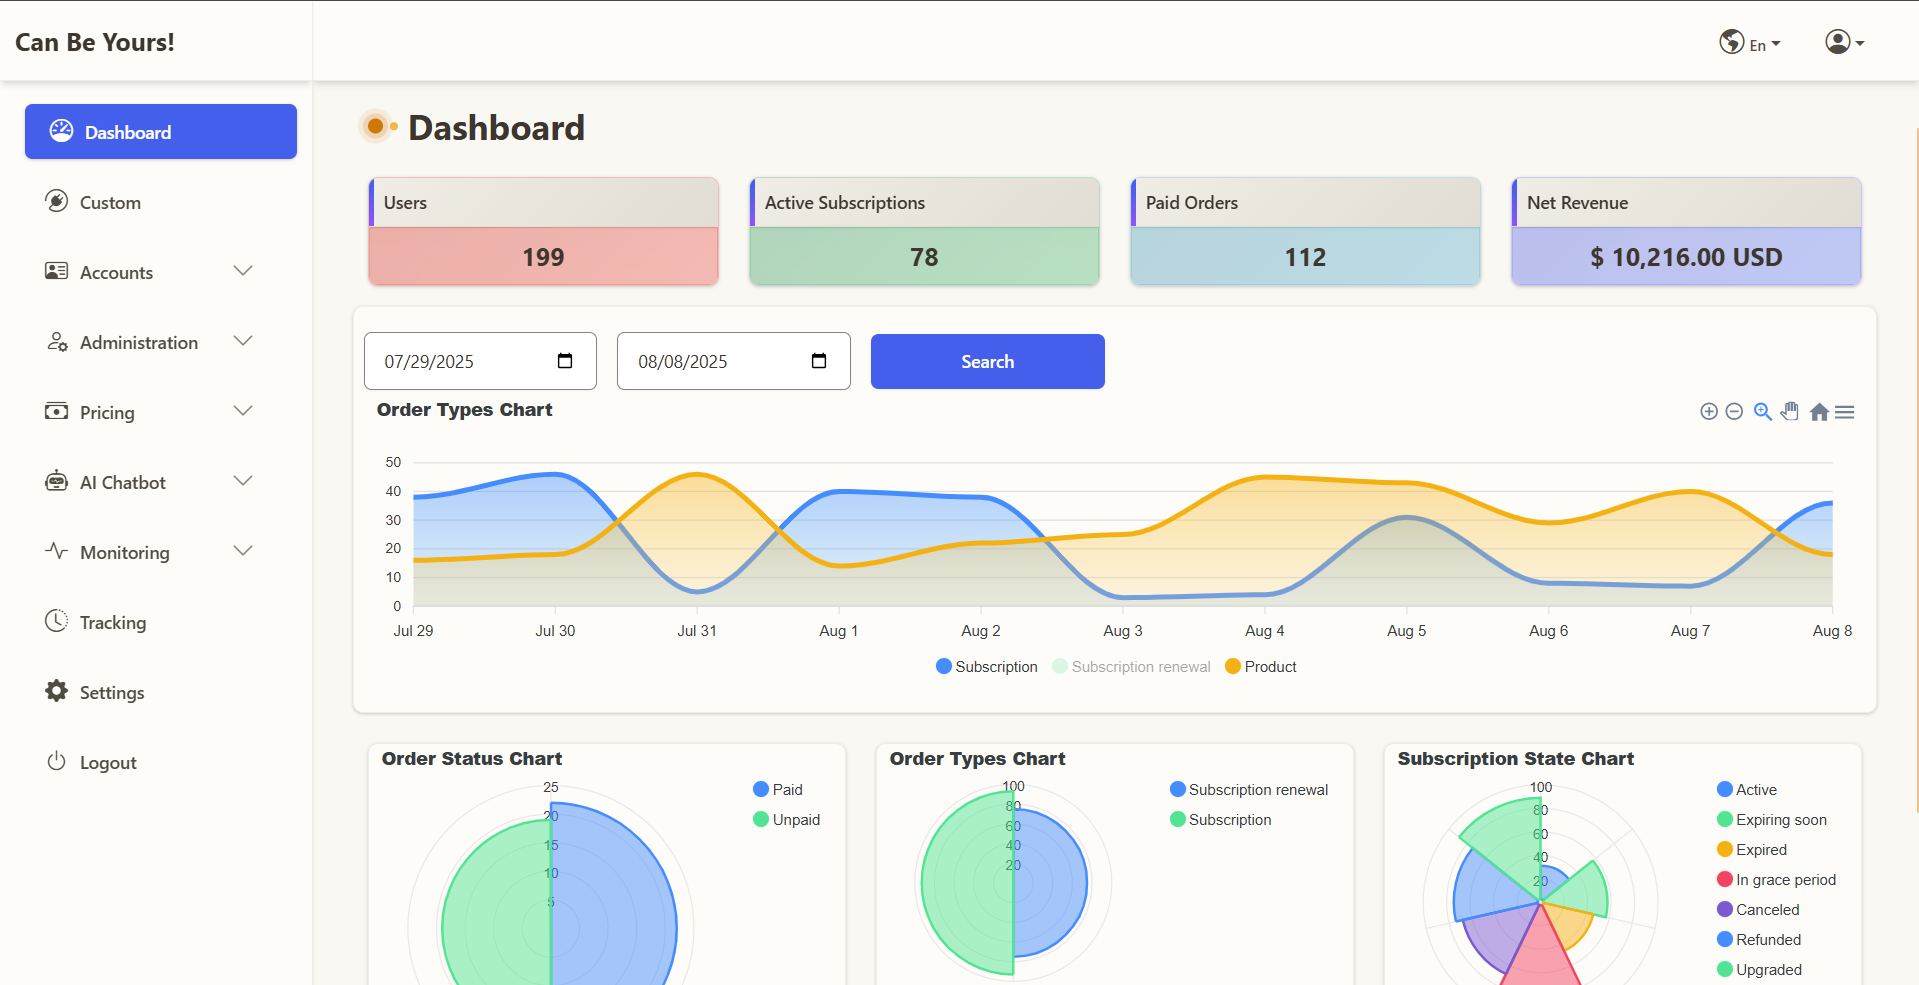Open the user profile dropdown
The width and height of the screenshot is (1919, 985).
pyautogui.click(x=1844, y=42)
